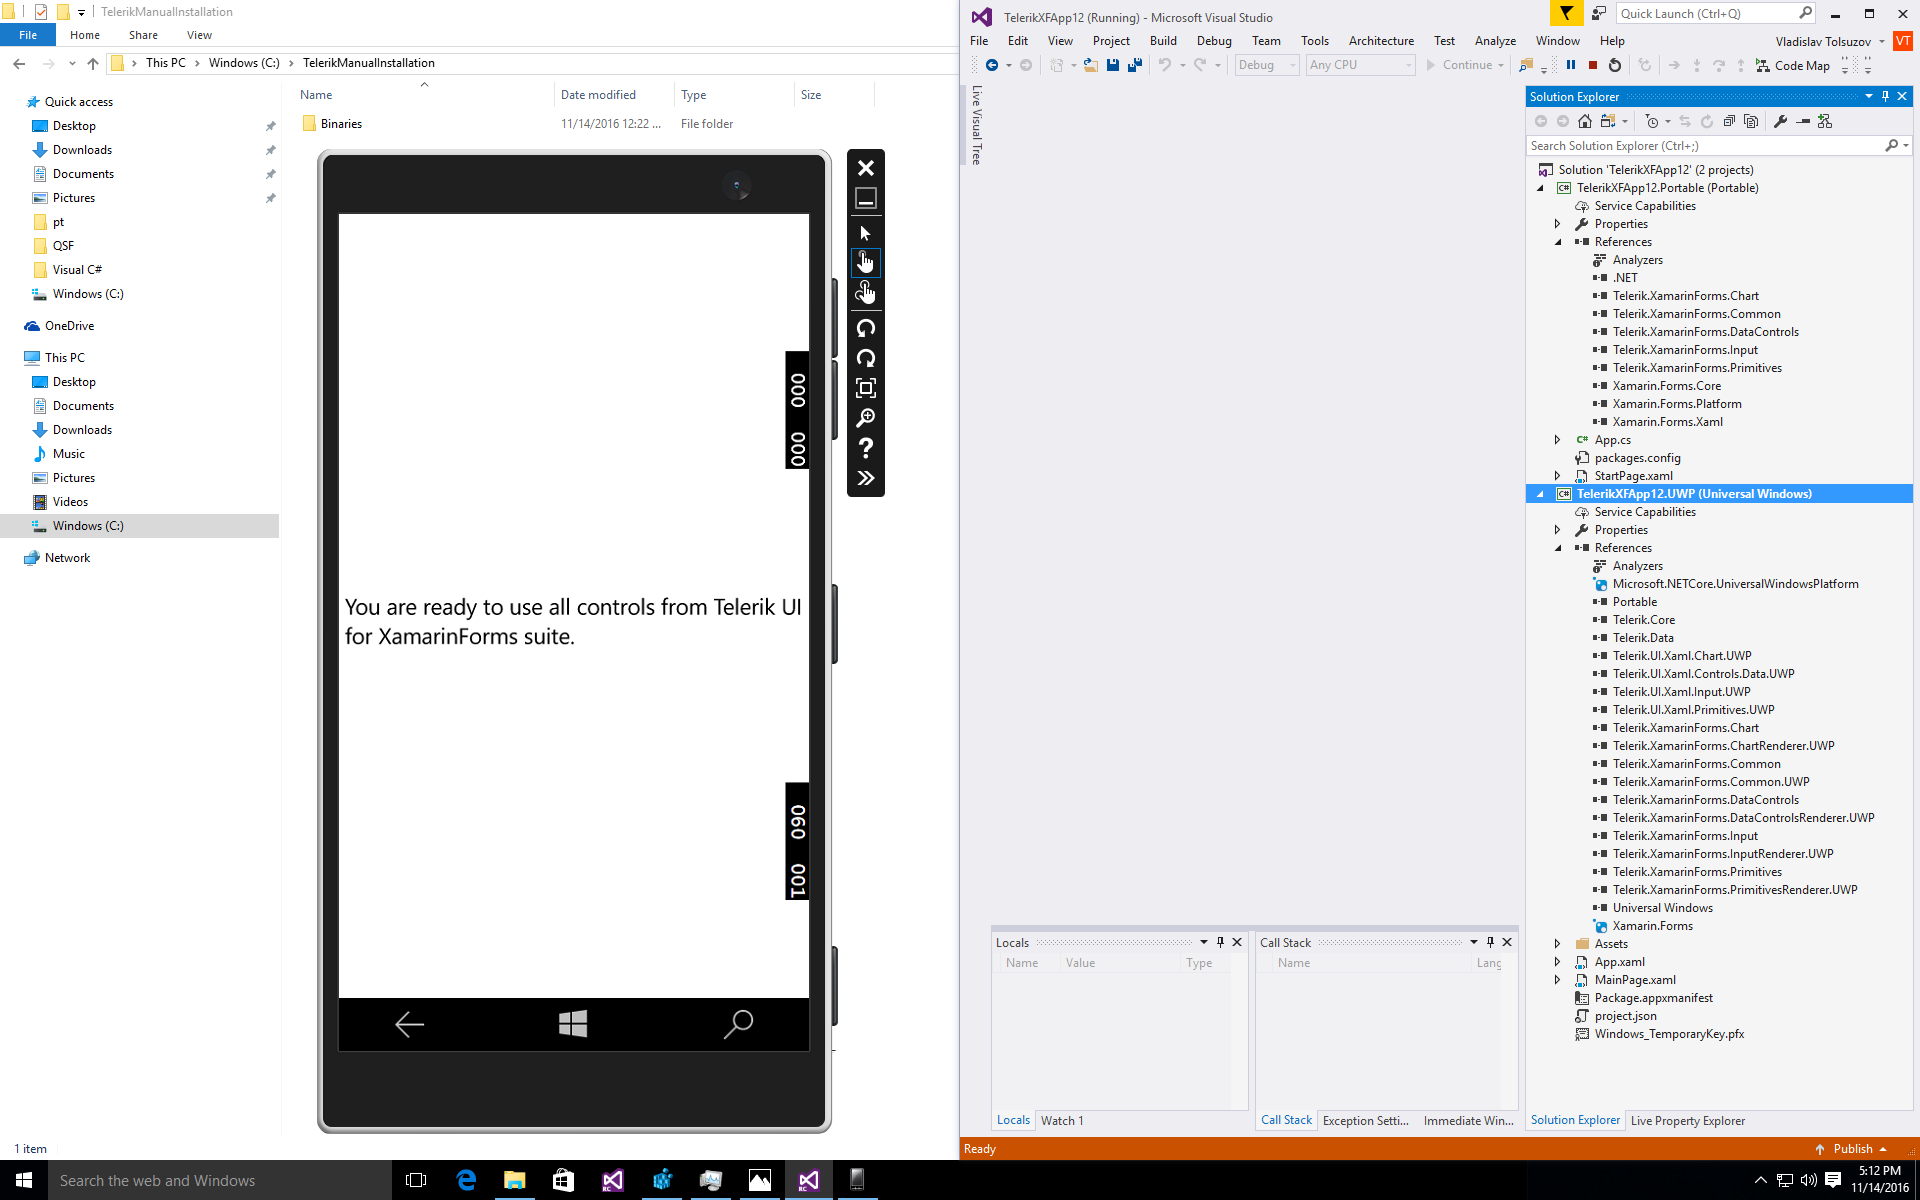Click the Break All pause icon
The image size is (1920, 1200).
(1571, 65)
